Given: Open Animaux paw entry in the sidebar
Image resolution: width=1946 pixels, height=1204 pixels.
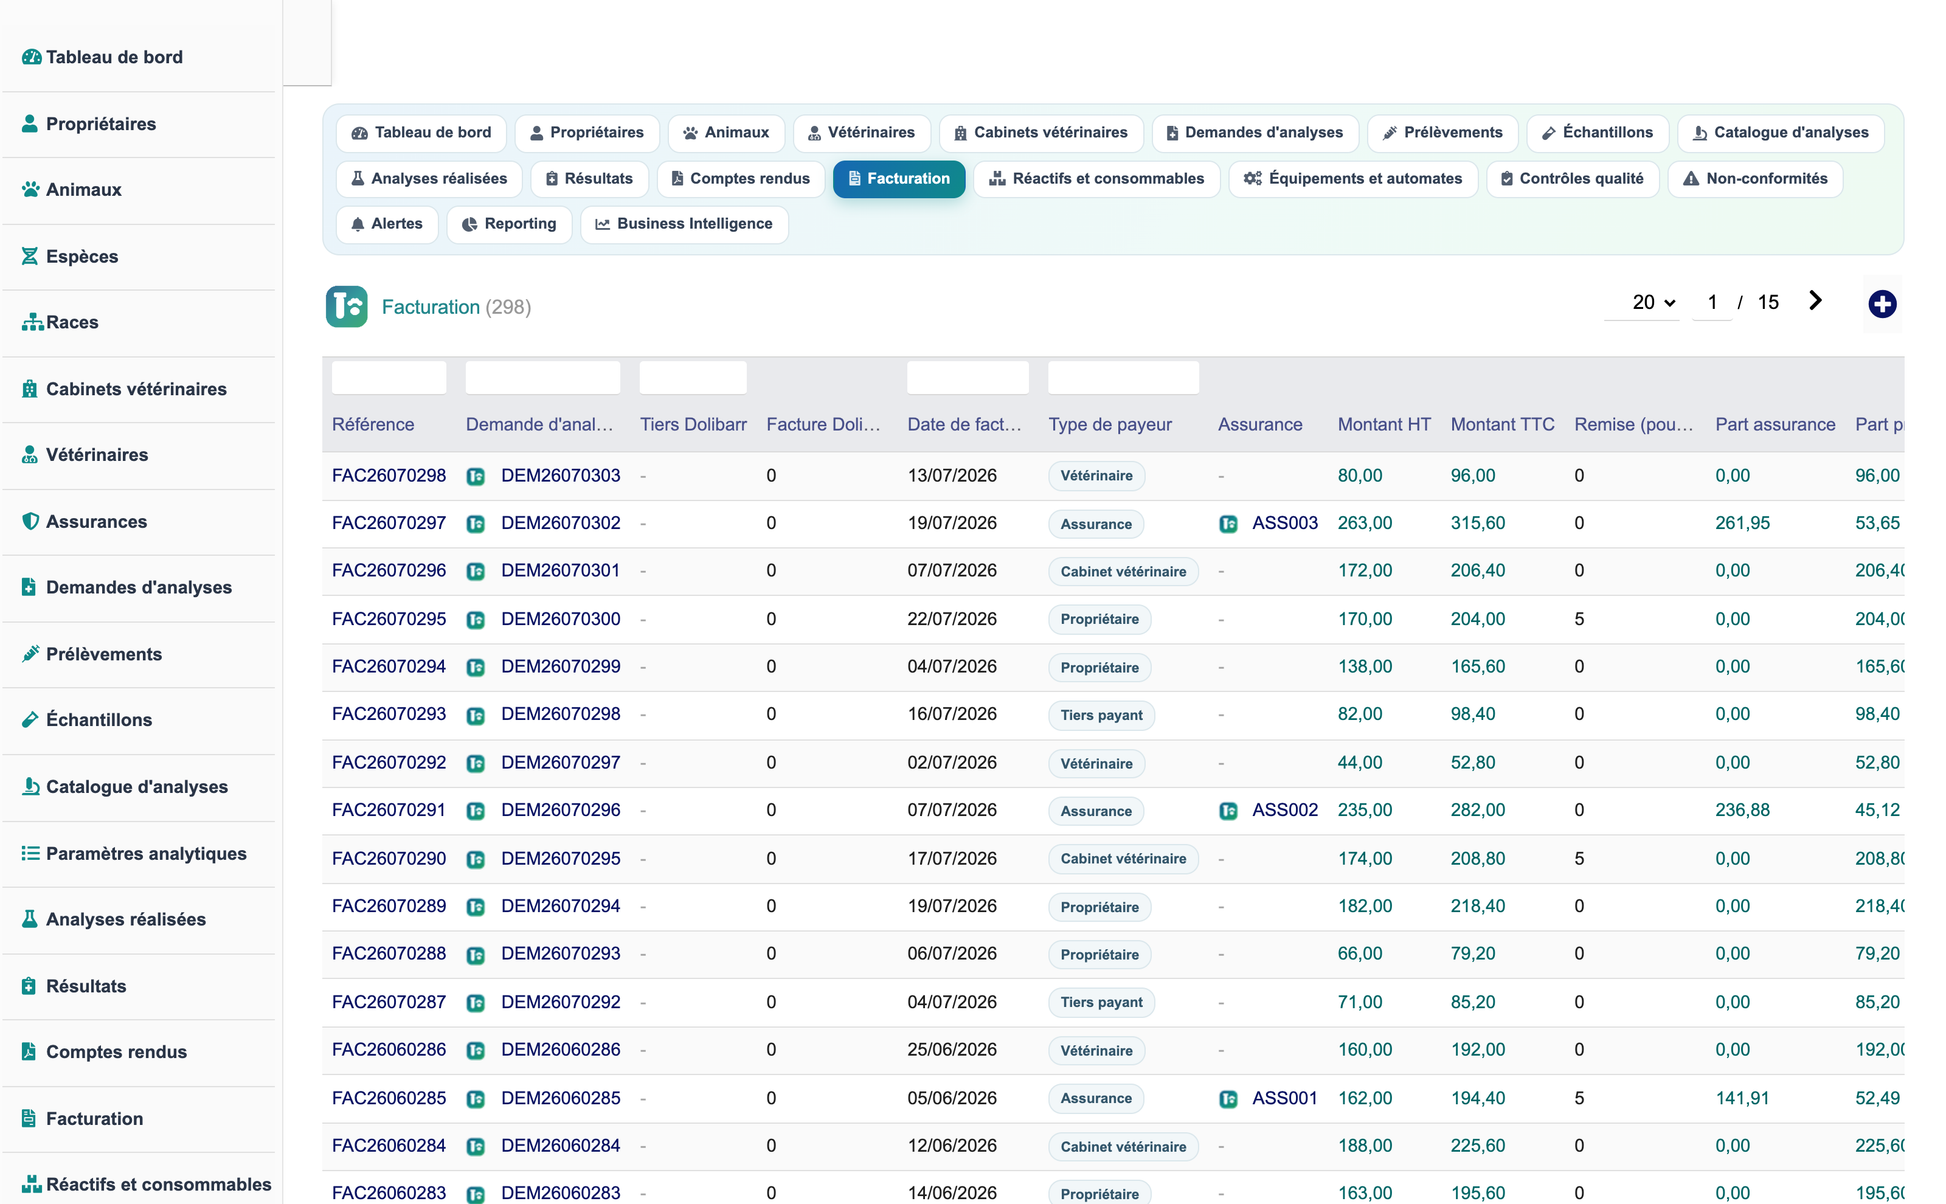Looking at the screenshot, I should point(72,190).
